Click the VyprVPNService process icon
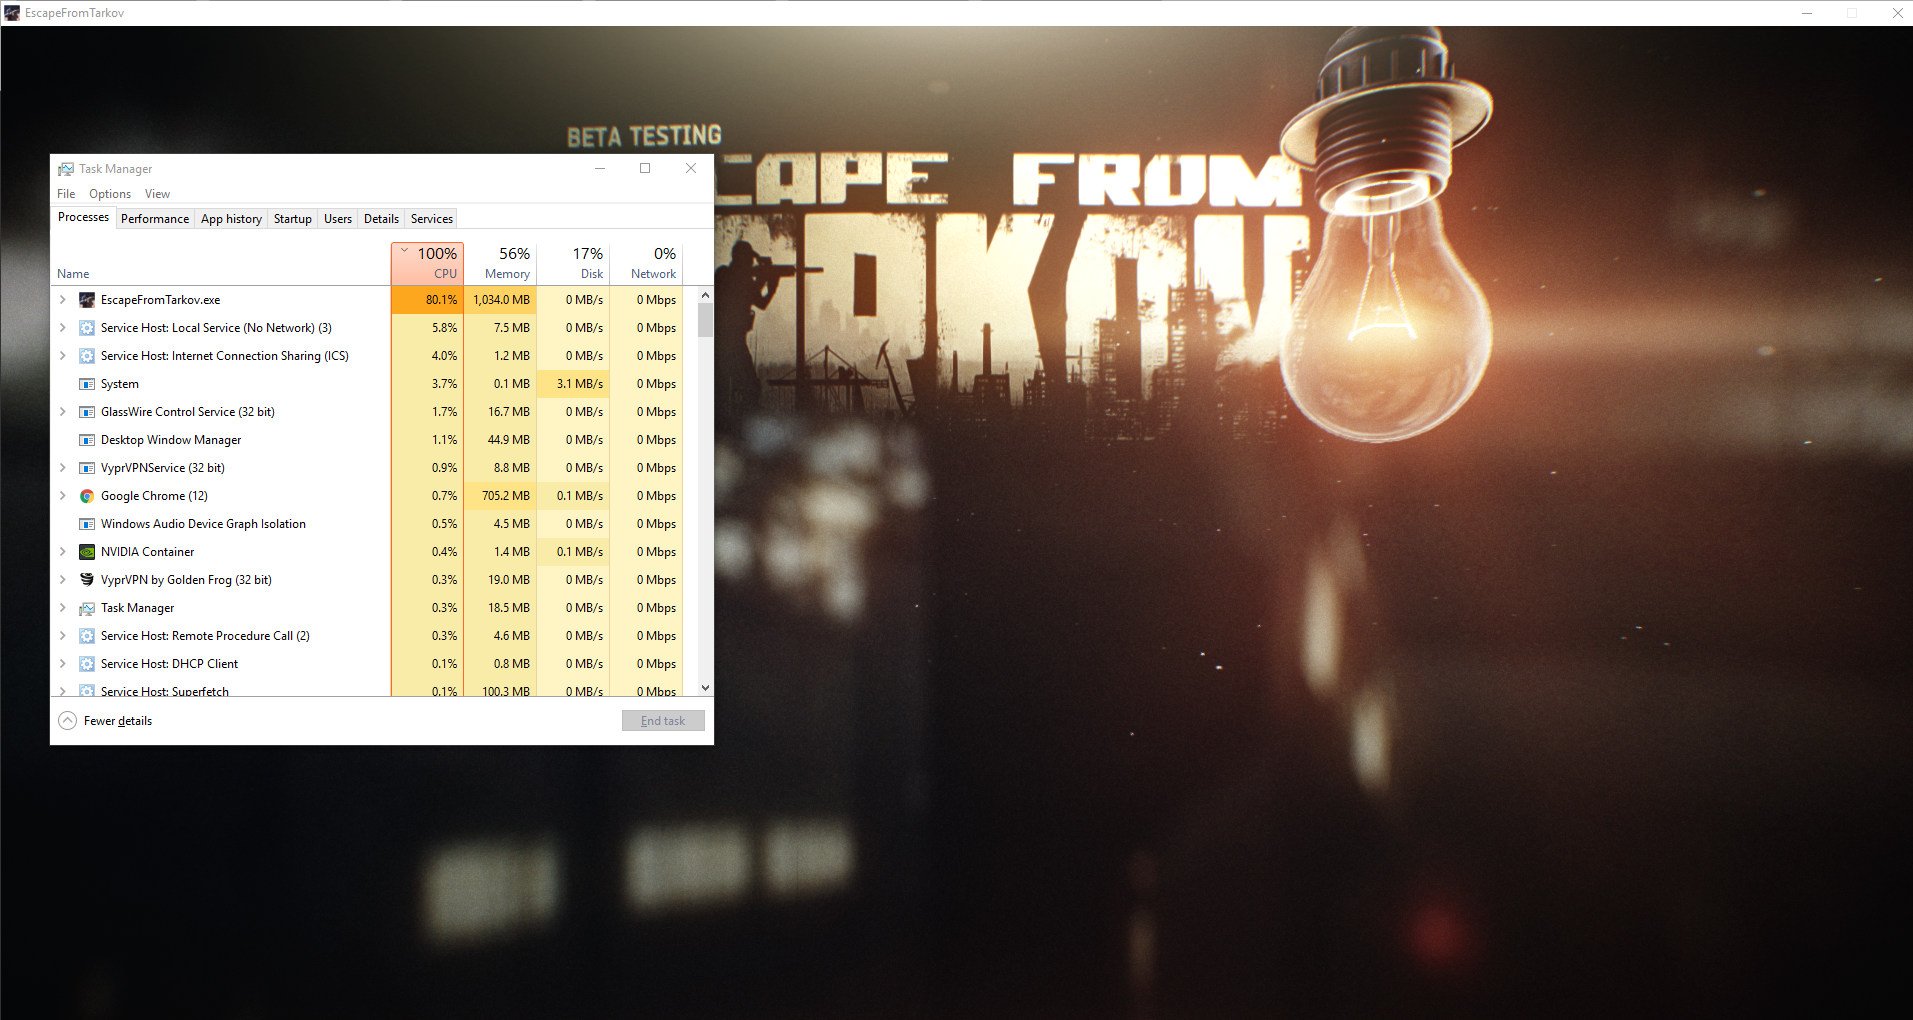 coord(87,468)
